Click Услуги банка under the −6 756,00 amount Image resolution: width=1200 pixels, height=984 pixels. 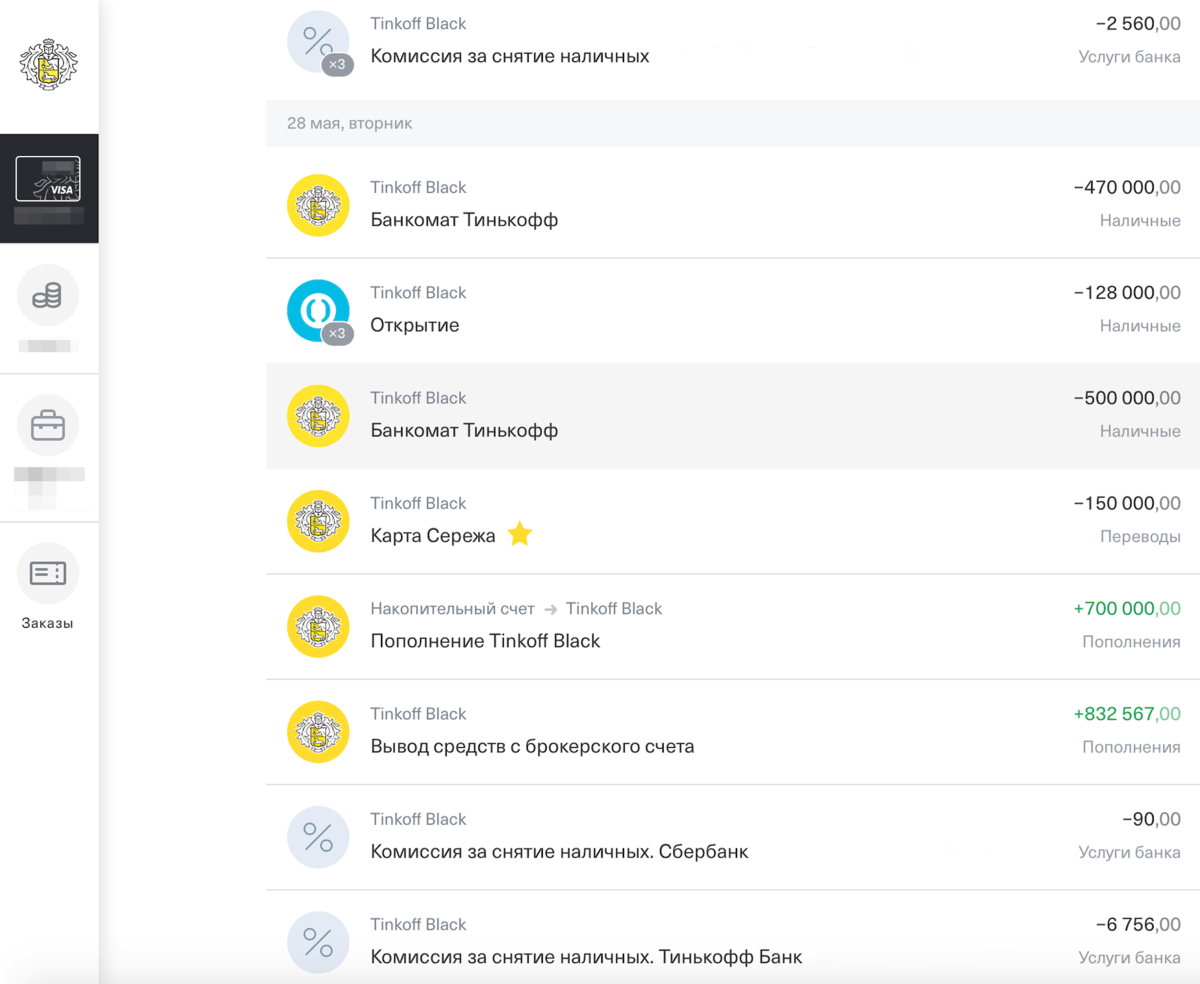pos(1130,958)
